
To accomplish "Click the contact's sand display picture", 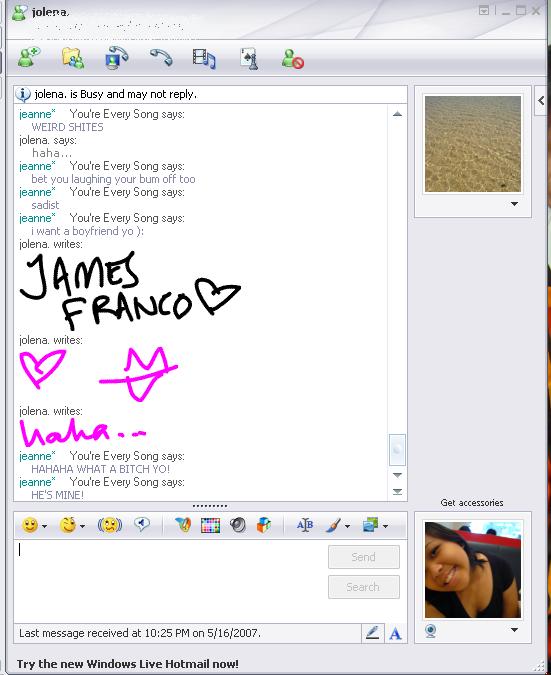I will point(473,144).
